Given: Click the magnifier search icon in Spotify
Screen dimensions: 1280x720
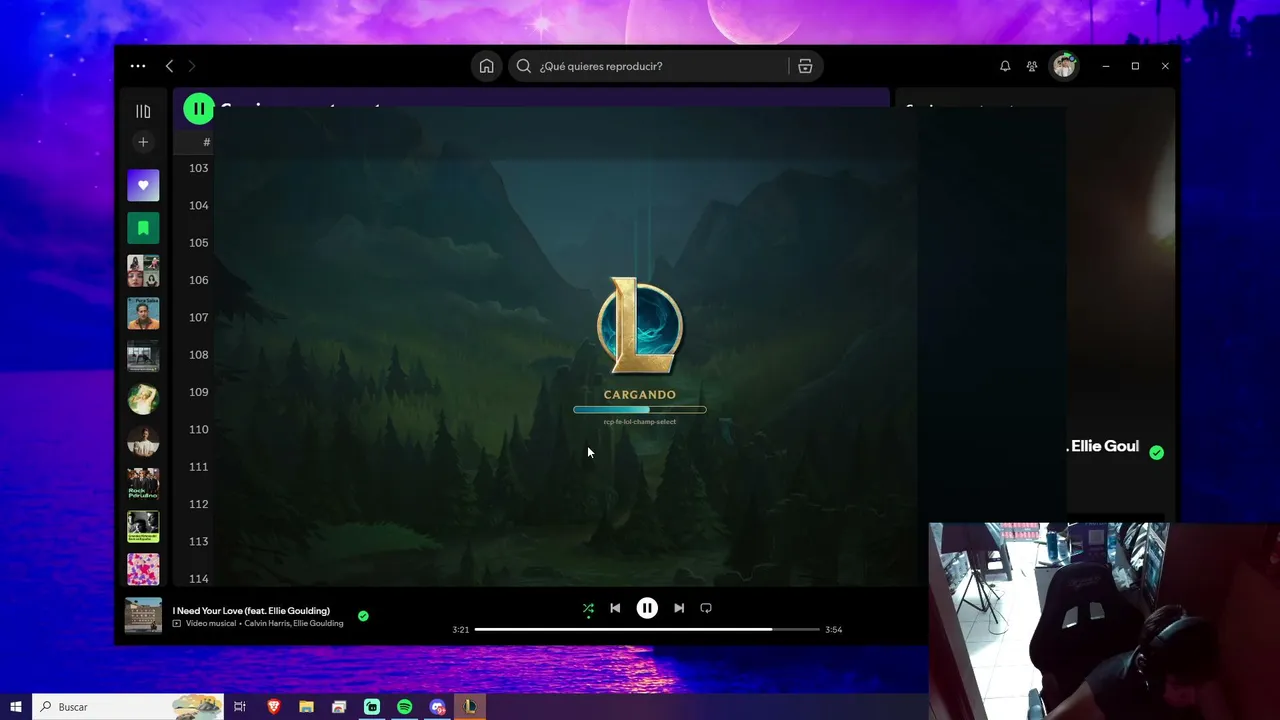Looking at the screenshot, I should [x=524, y=66].
